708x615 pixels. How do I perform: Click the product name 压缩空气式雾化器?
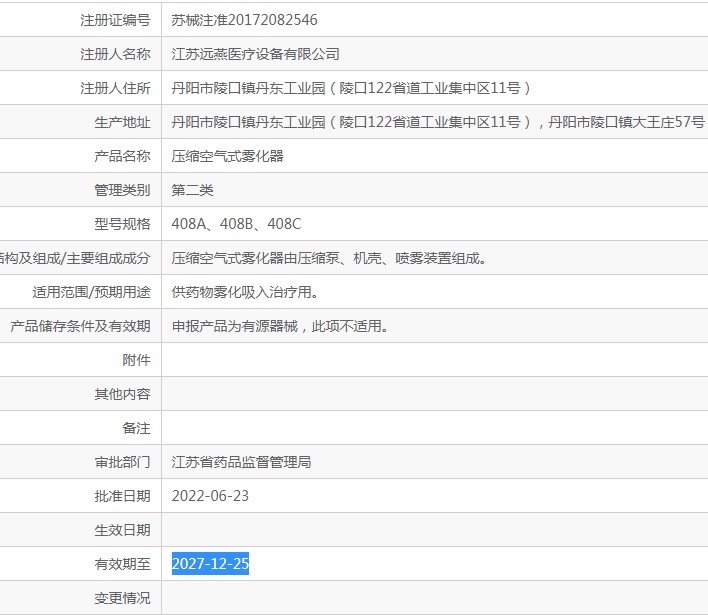click(227, 156)
